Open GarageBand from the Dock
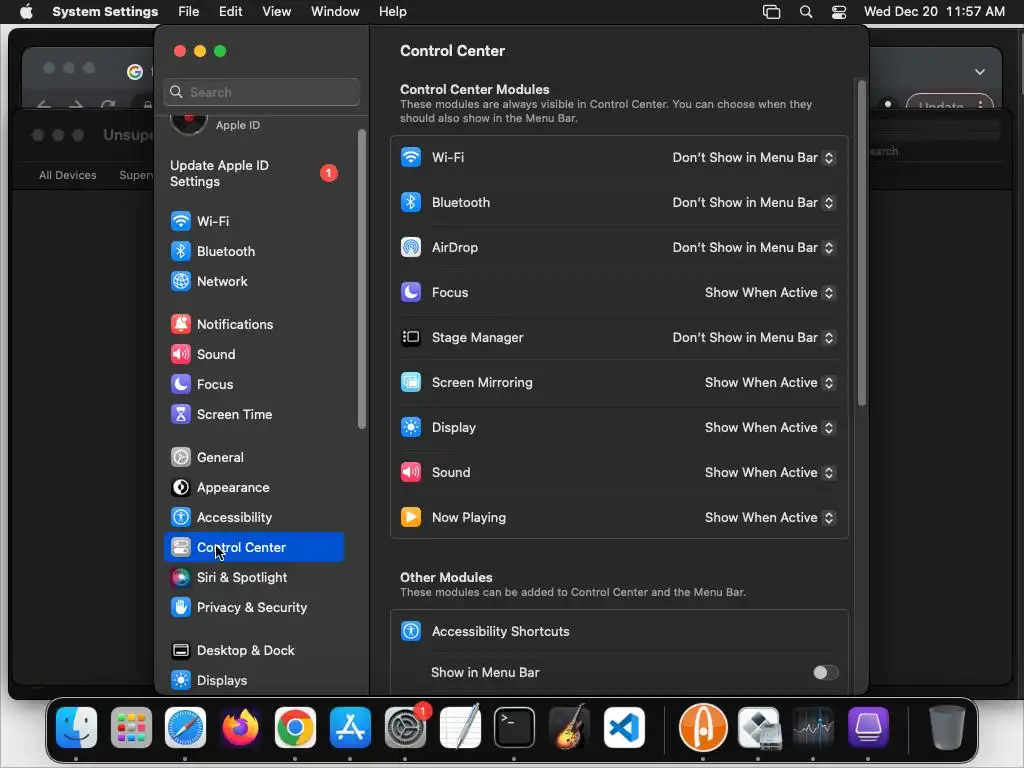The image size is (1024, 768). tap(569, 728)
